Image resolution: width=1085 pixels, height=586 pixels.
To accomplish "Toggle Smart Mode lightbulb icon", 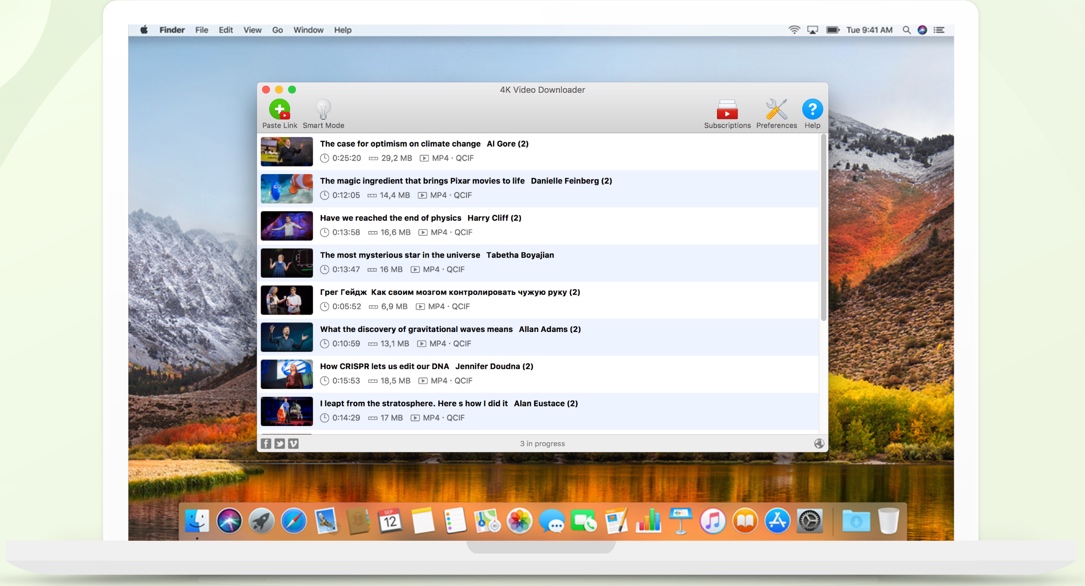I will coord(323,109).
